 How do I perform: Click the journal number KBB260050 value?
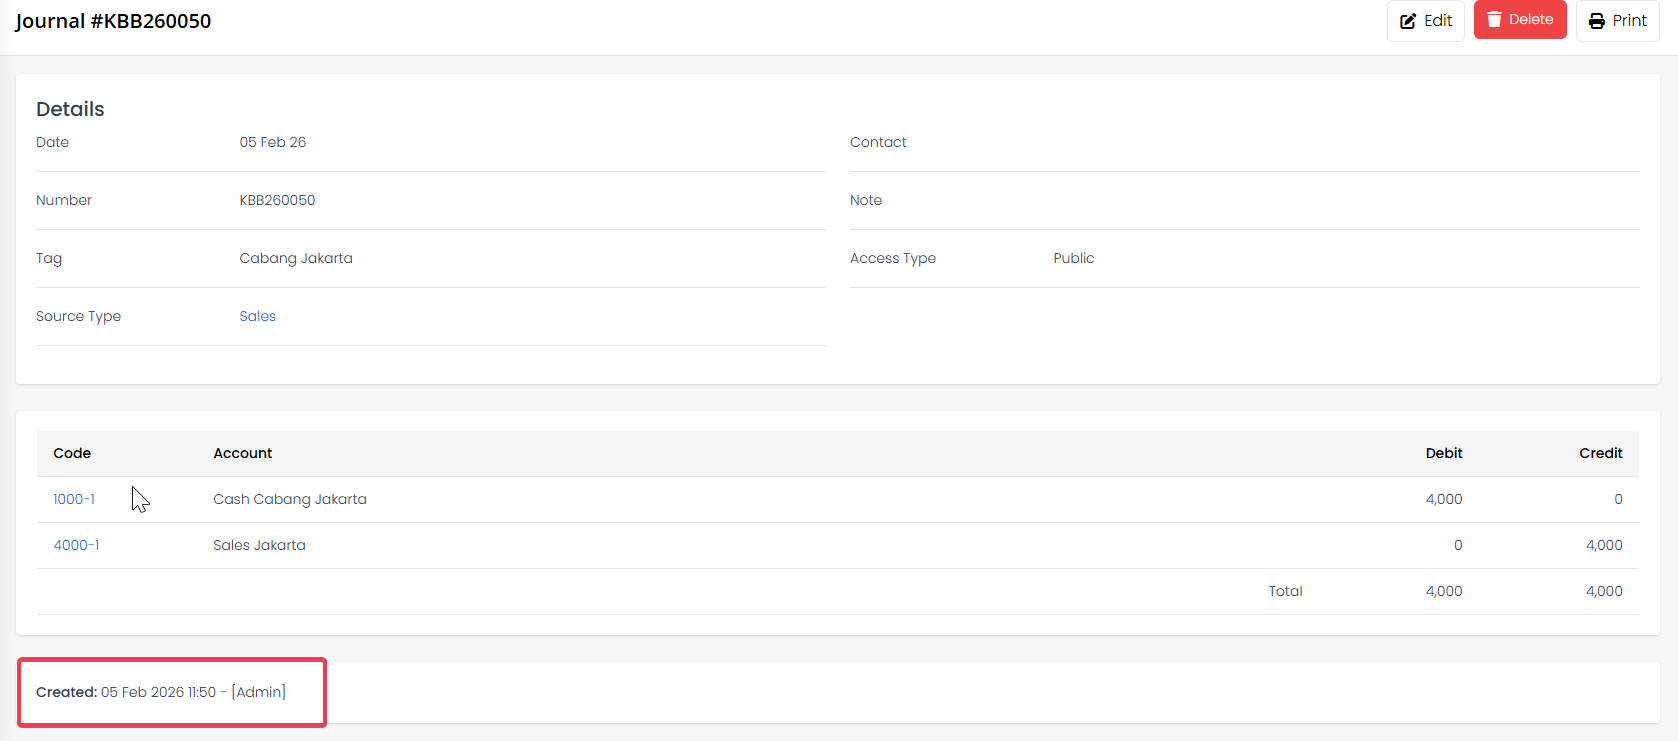pyautogui.click(x=277, y=200)
